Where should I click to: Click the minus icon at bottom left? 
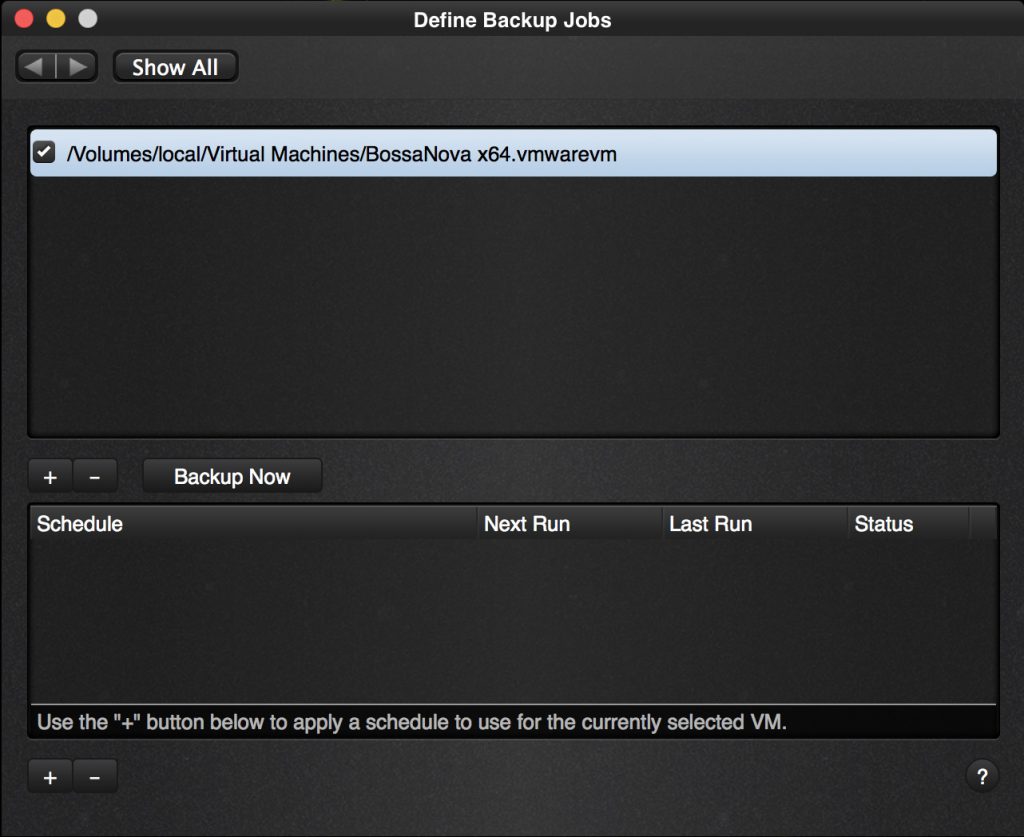[x=95, y=776]
